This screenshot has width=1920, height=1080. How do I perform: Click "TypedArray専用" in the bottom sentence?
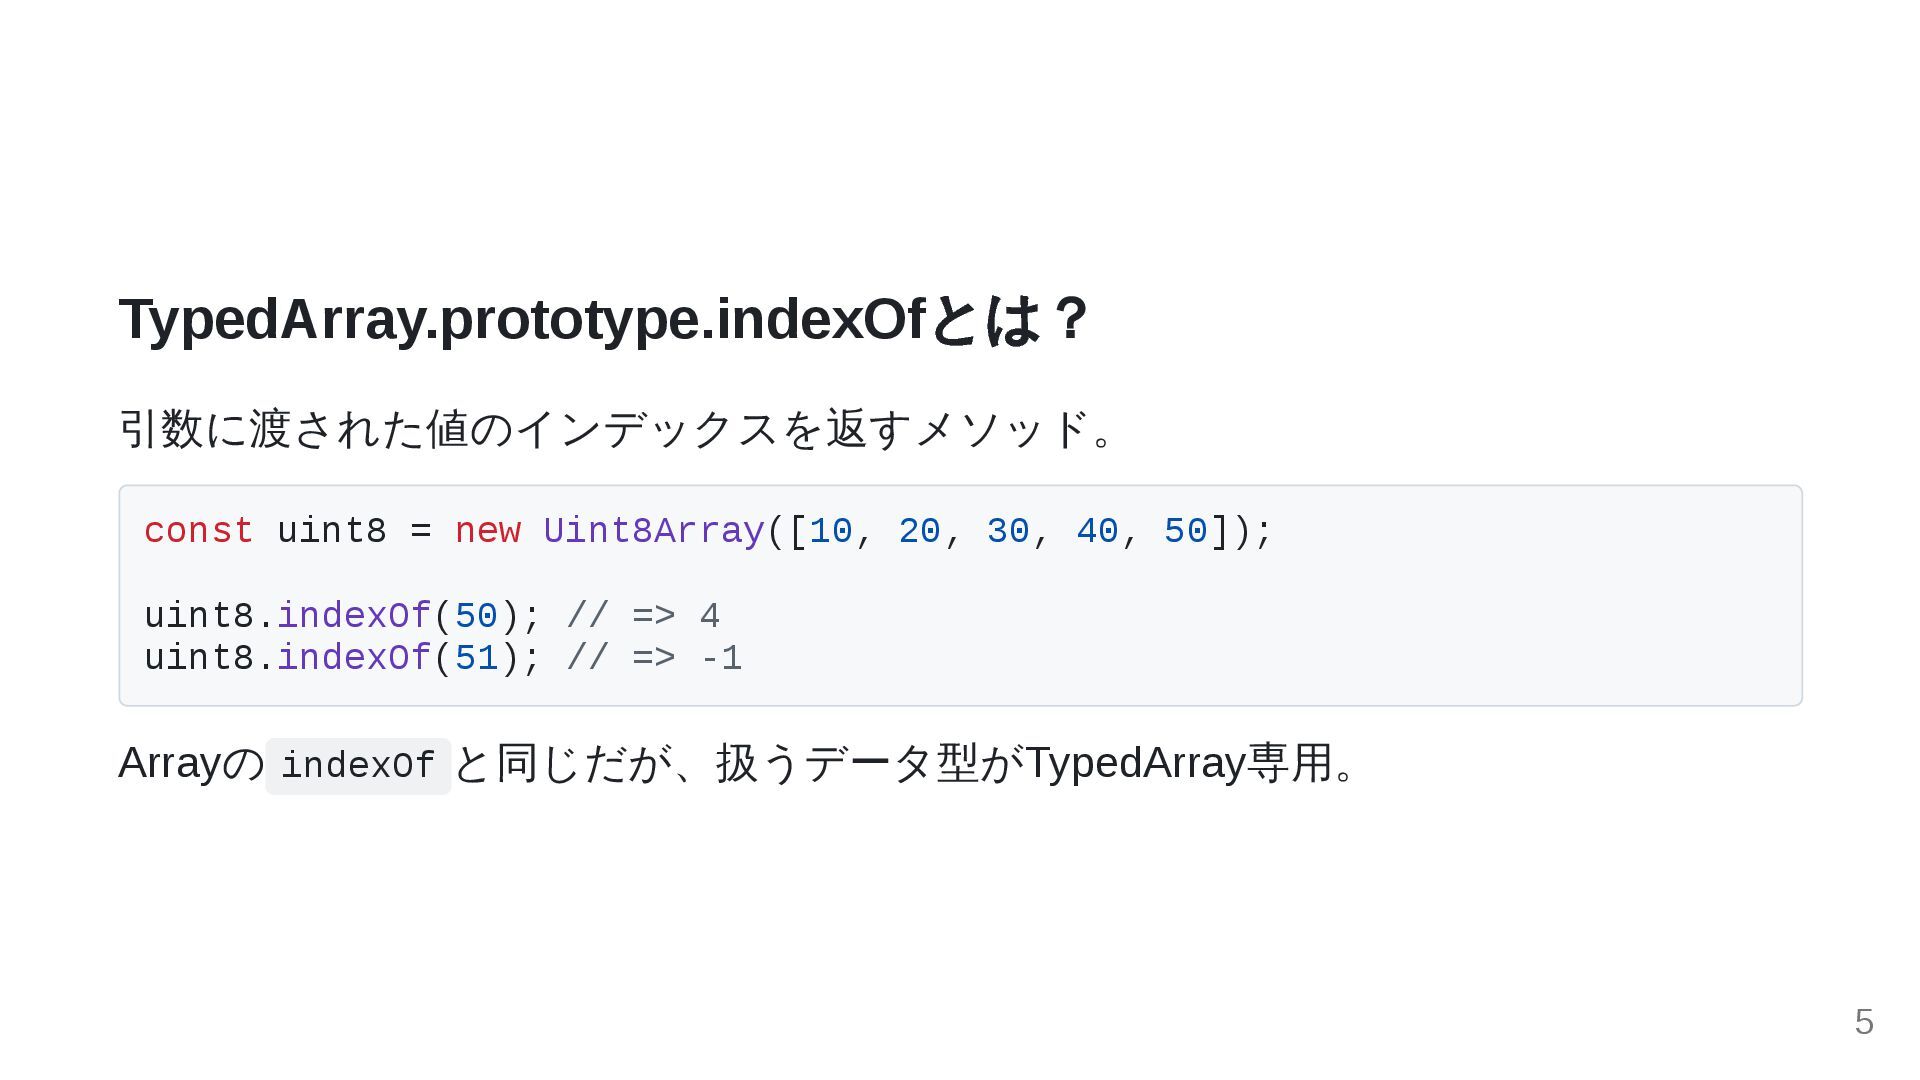point(1180,763)
